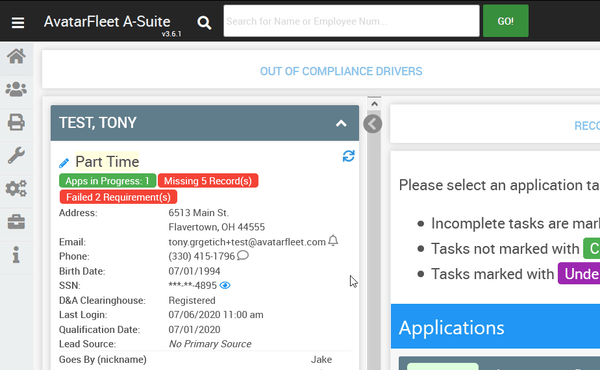
Task: Click the AvatarFleet A-Suite title
Action: pos(107,21)
